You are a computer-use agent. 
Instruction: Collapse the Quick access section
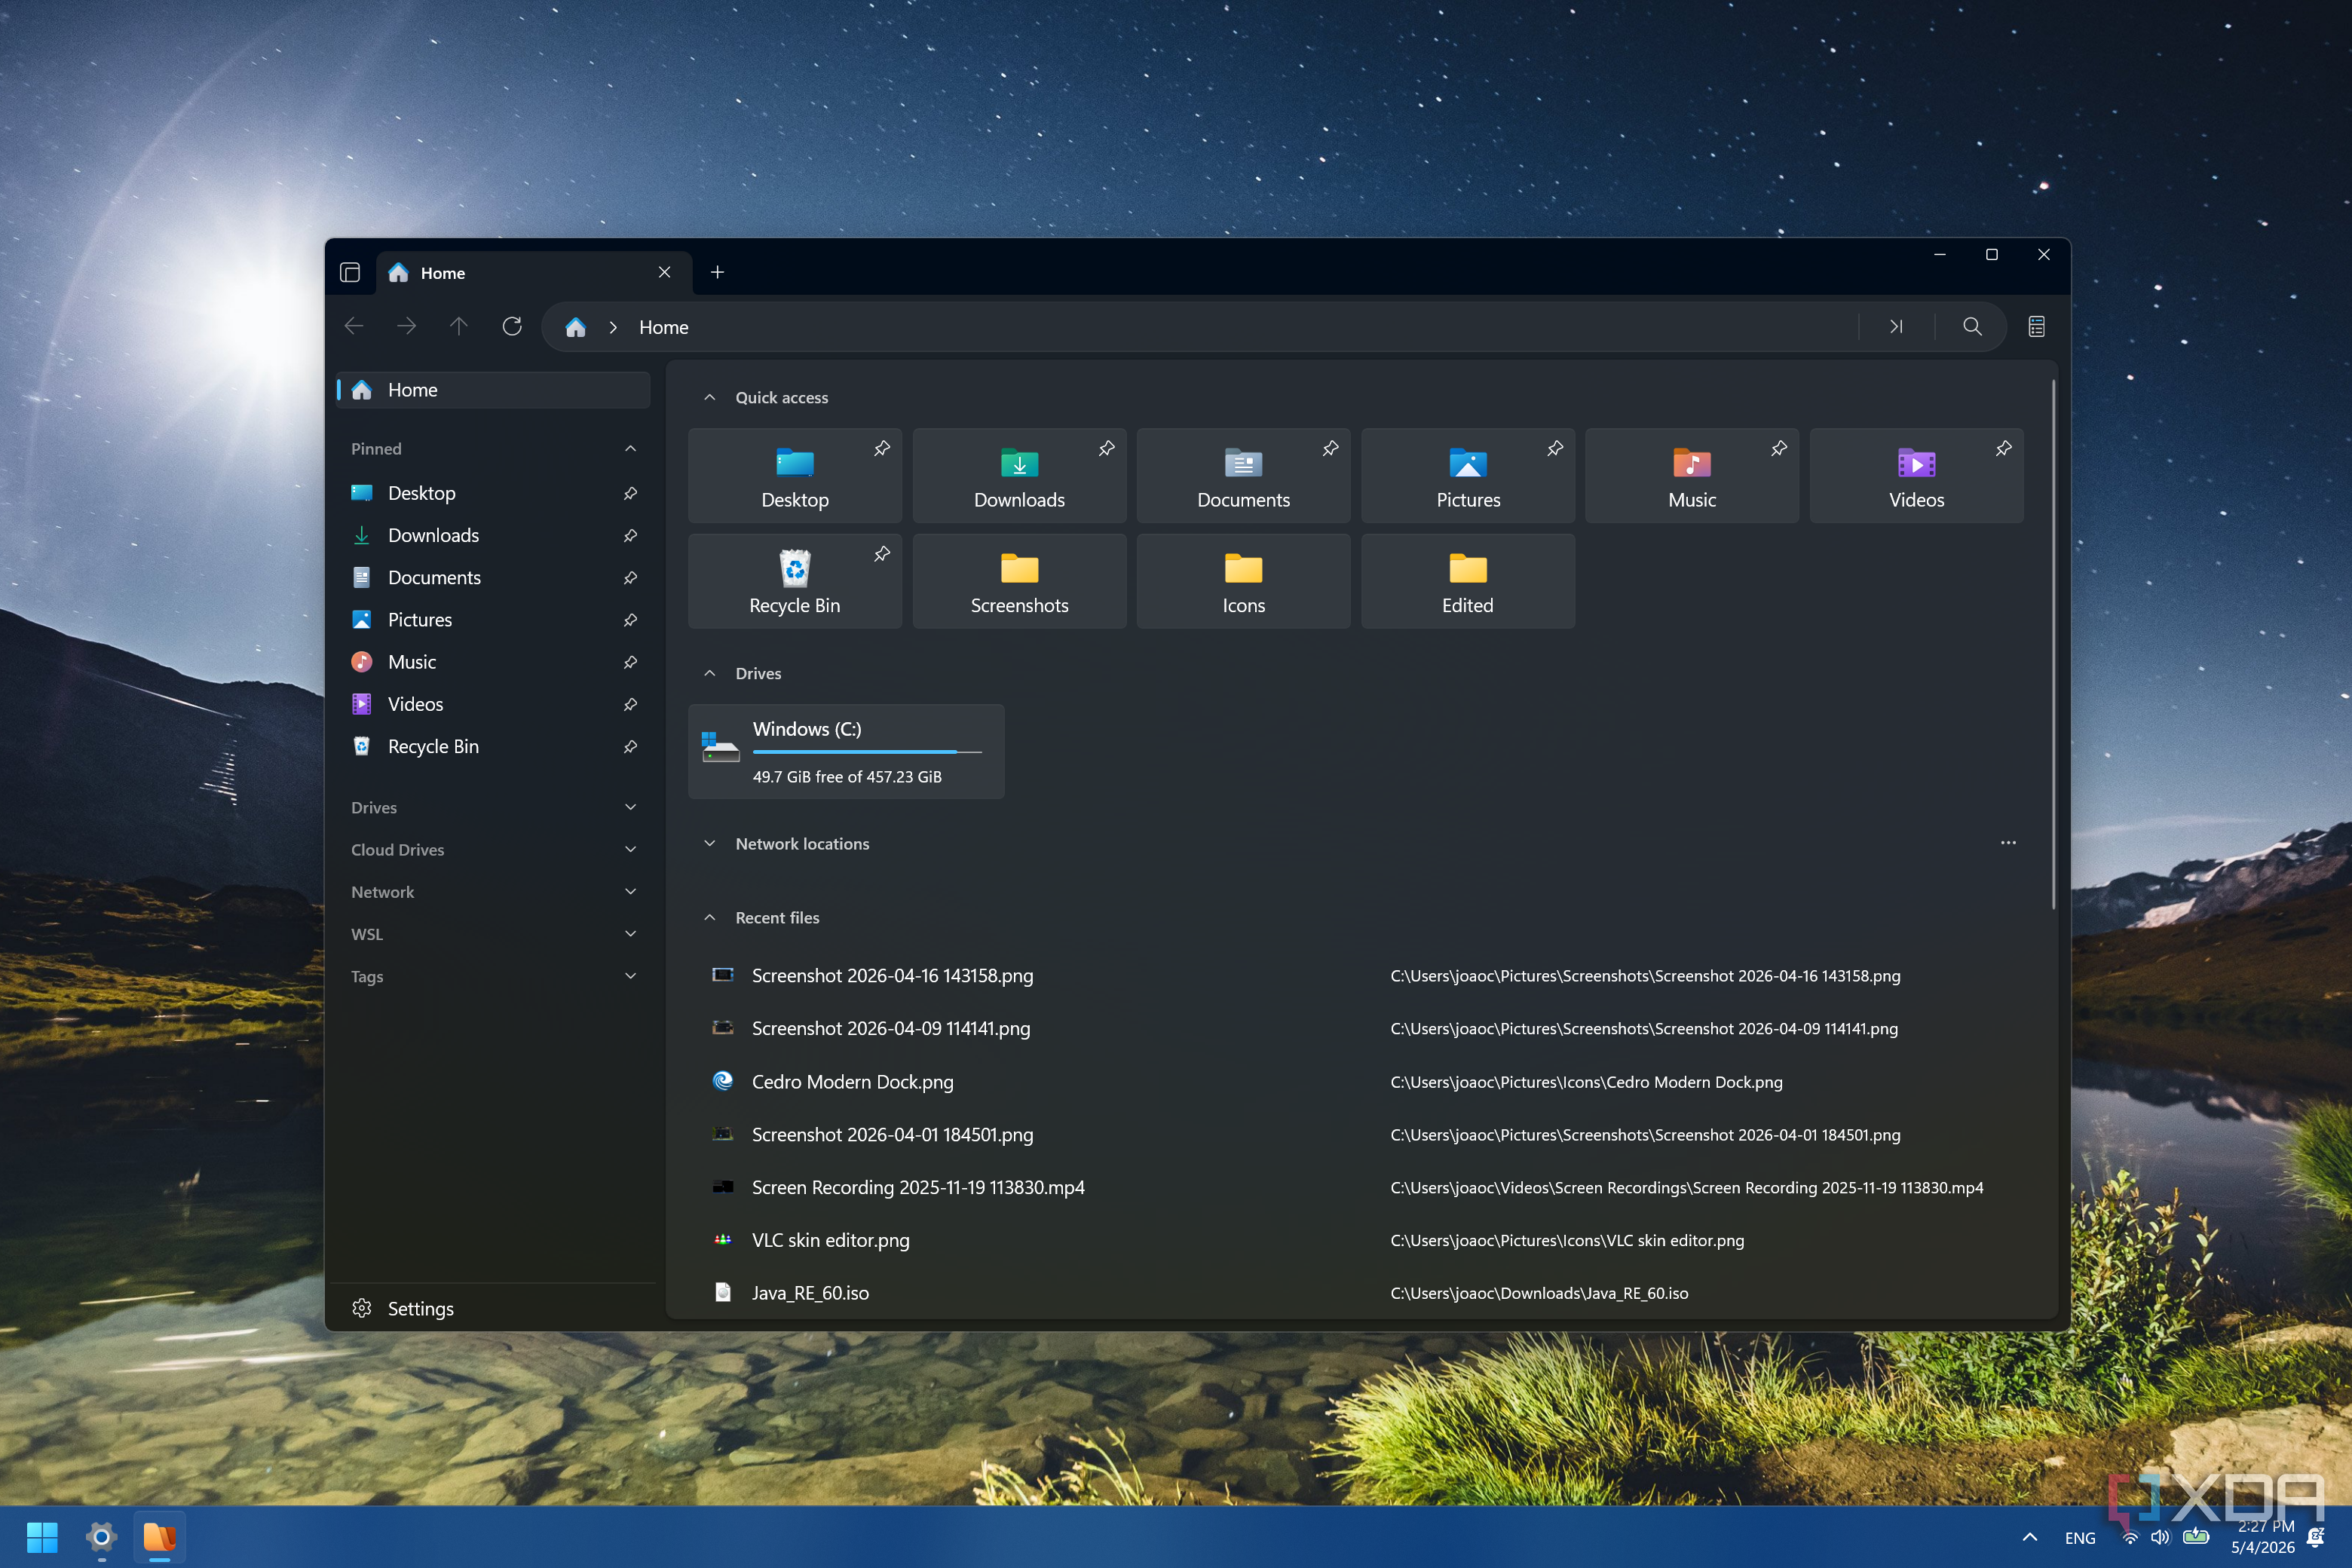(x=710, y=398)
